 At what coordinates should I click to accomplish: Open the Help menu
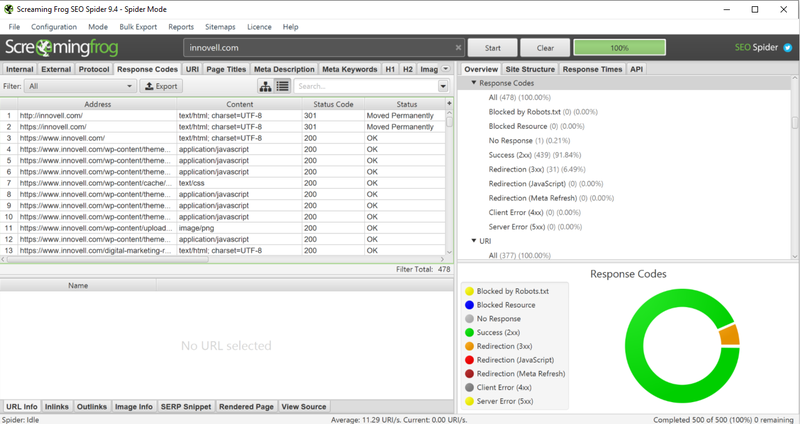(x=290, y=27)
